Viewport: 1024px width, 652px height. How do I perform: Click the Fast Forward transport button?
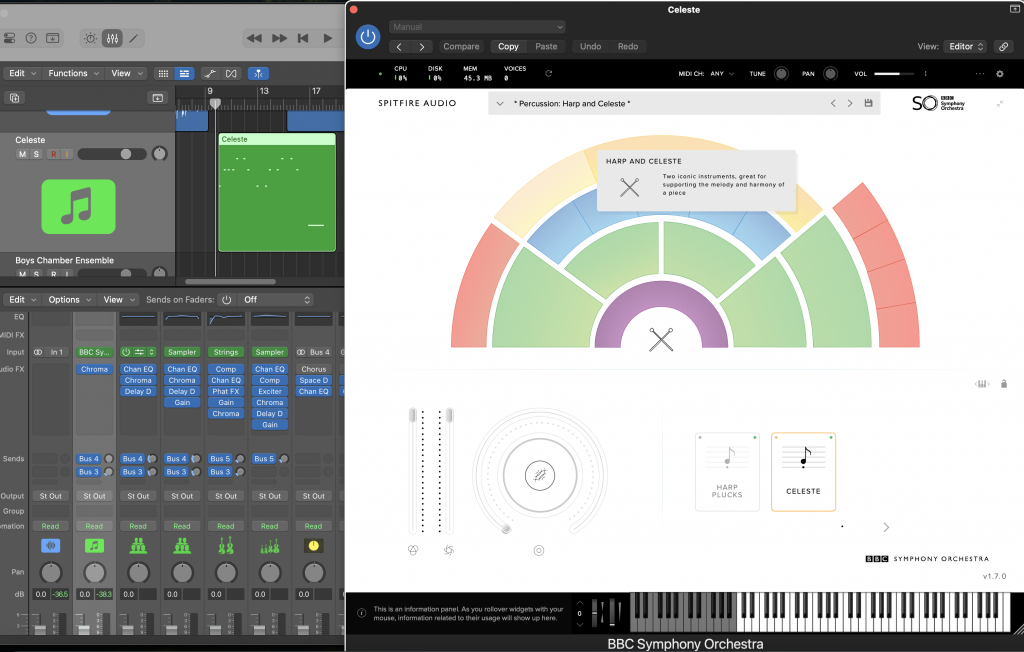(280, 39)
